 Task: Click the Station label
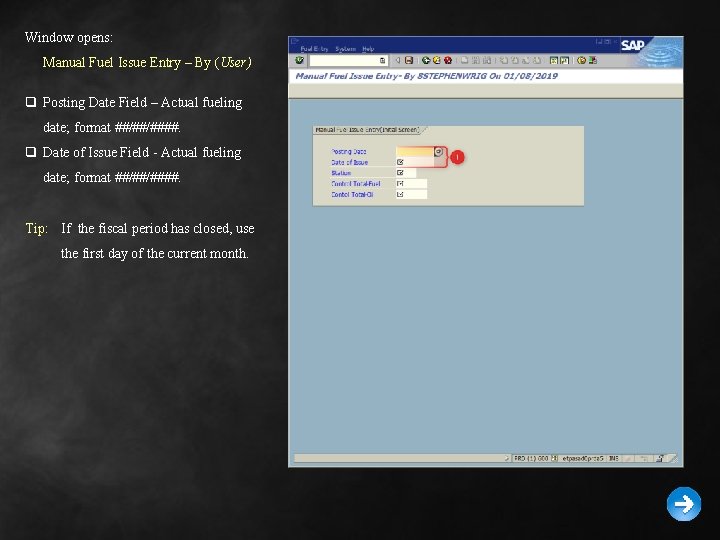tap(341, 173)
